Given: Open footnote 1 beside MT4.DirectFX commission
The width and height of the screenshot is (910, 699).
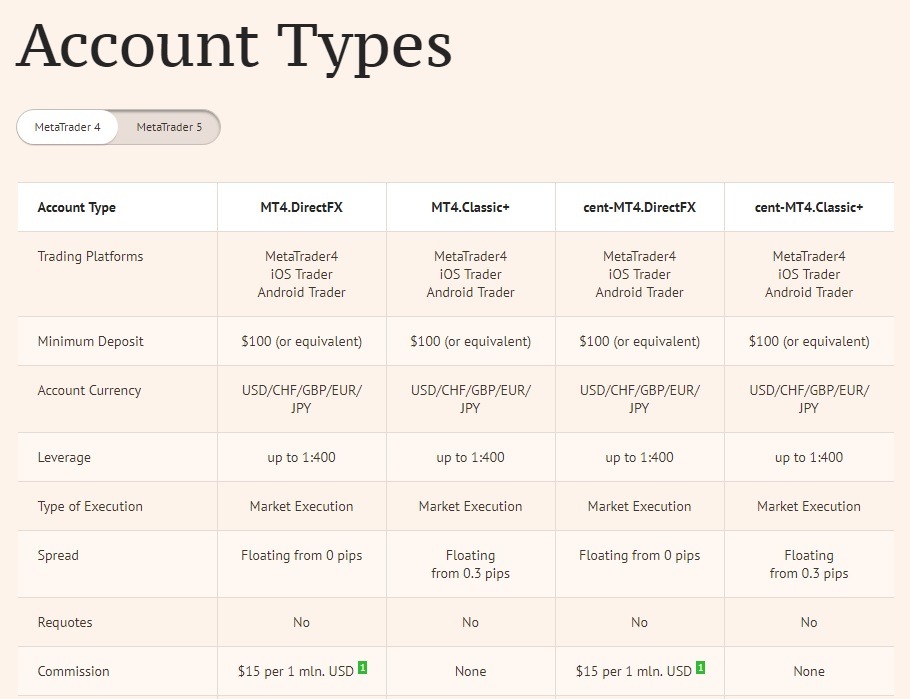Looking at the screenshot, I should tap(362, 668).
